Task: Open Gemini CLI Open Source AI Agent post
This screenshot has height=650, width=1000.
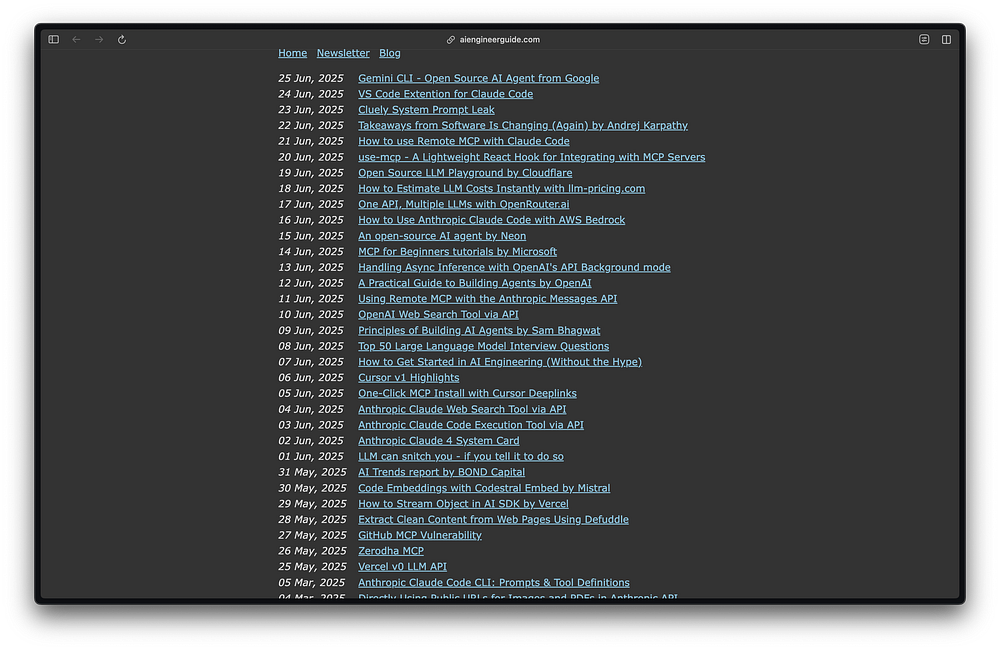Action: pyautogui.click(x=478, y=78)
